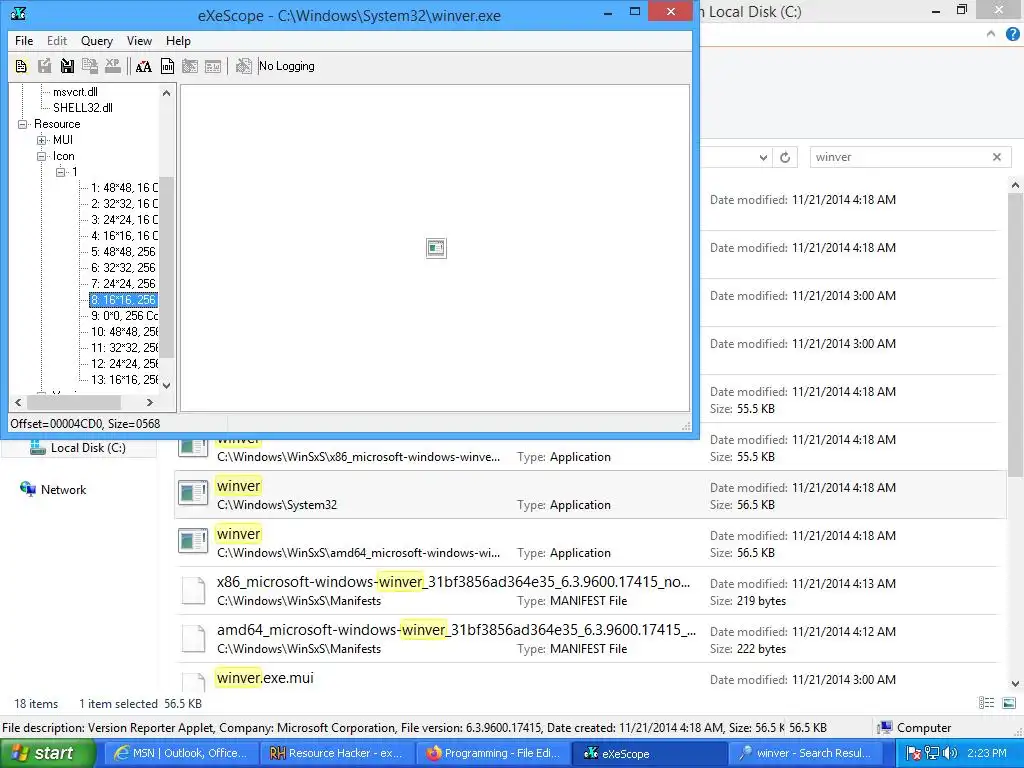Click the network icon in the system tray

(932, 753)
